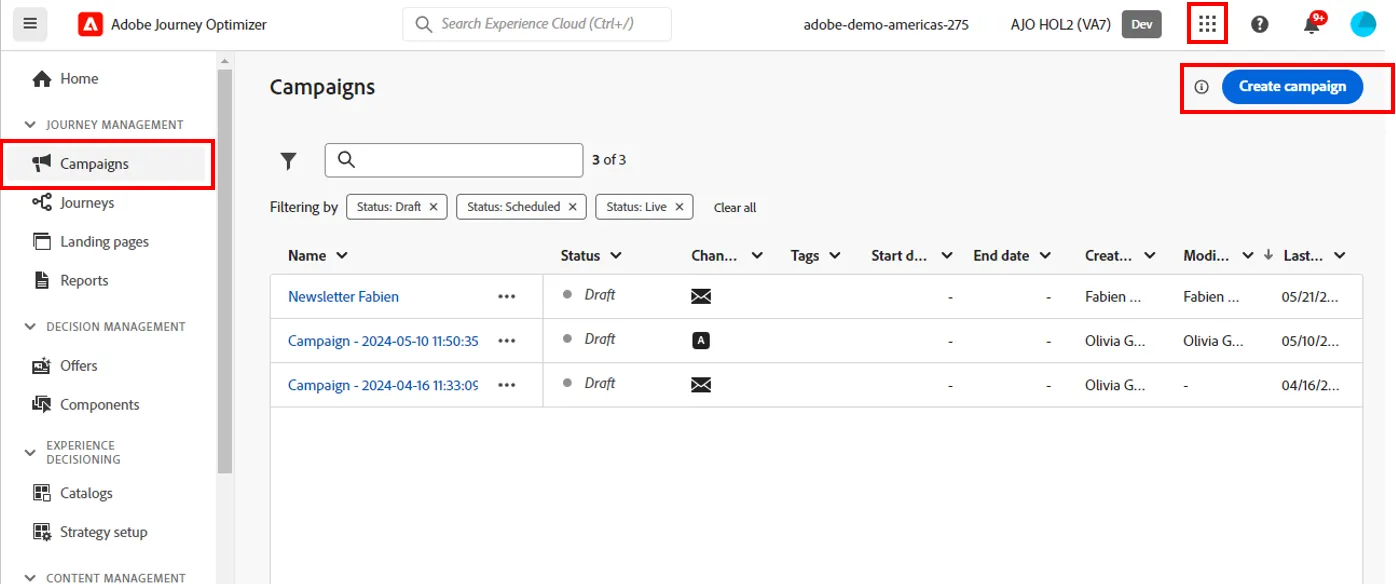Click the info icon beside Create campaign

tap(1202, 87)
